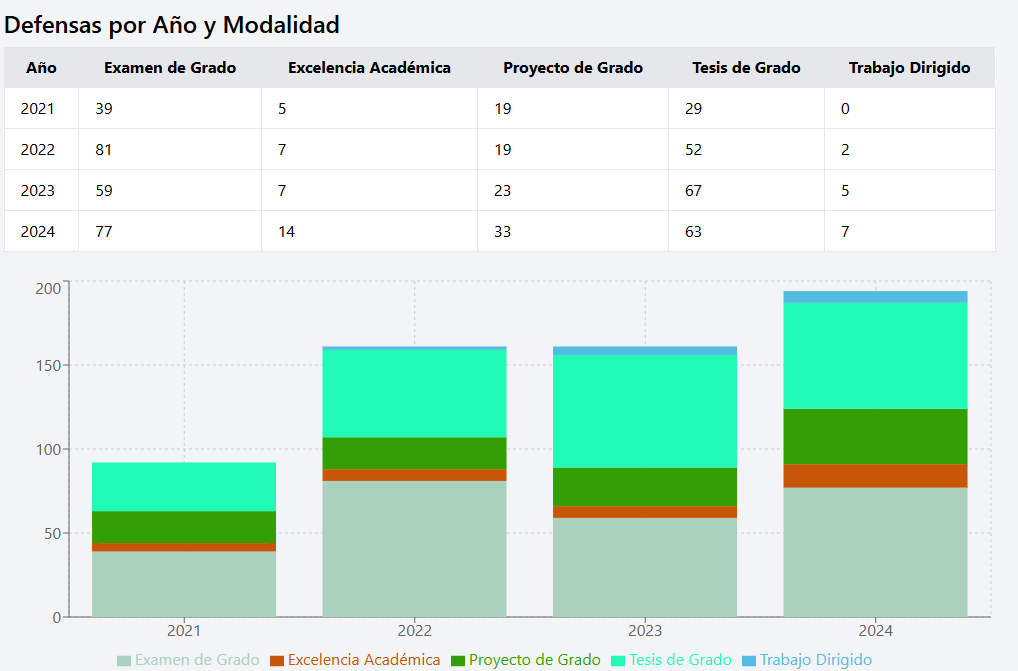Click the Tesis de Grado legend color square

pos(618,661)
